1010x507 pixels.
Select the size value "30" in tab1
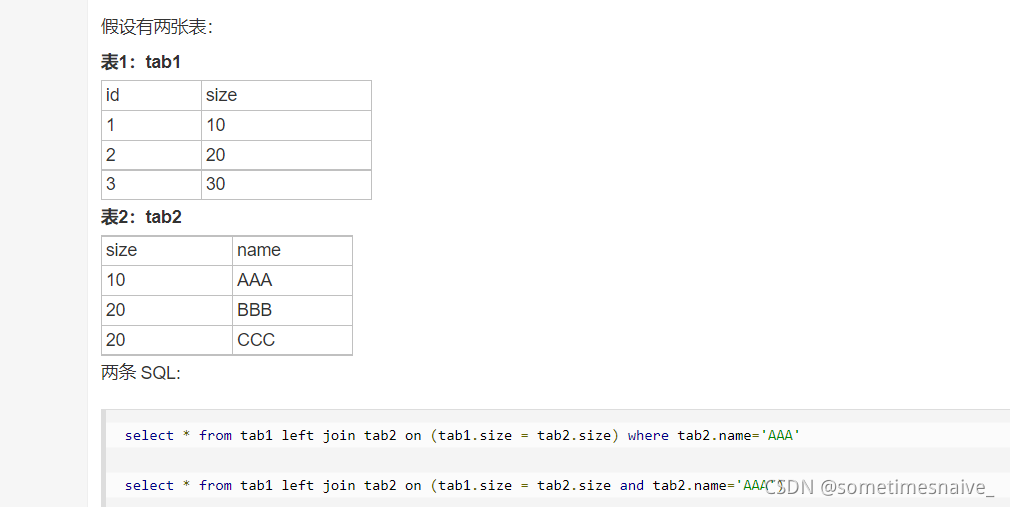(287, 184)
